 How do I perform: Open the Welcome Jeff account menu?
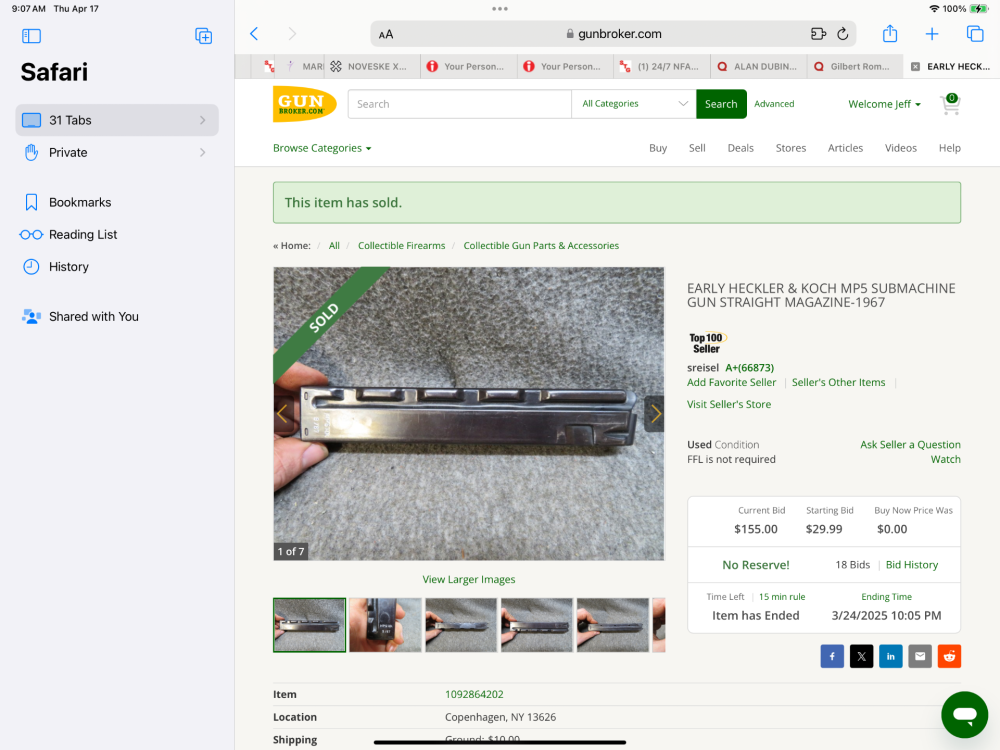point(884,104)
